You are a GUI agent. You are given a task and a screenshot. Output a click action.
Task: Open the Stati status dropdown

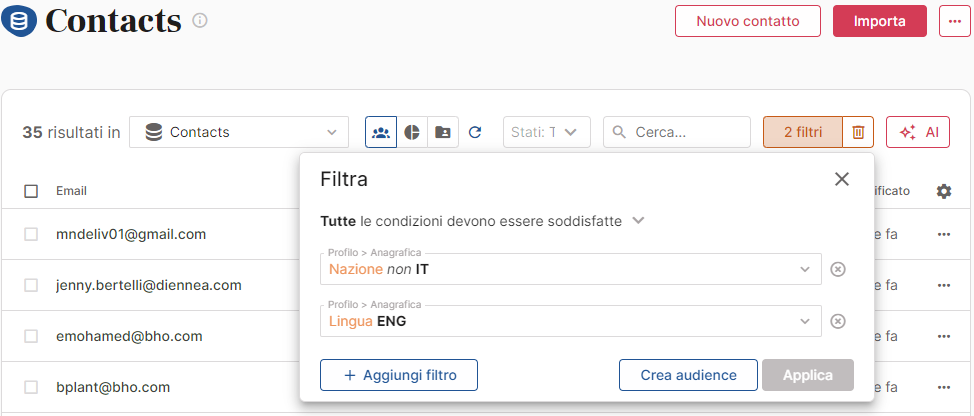click(547, 132)
